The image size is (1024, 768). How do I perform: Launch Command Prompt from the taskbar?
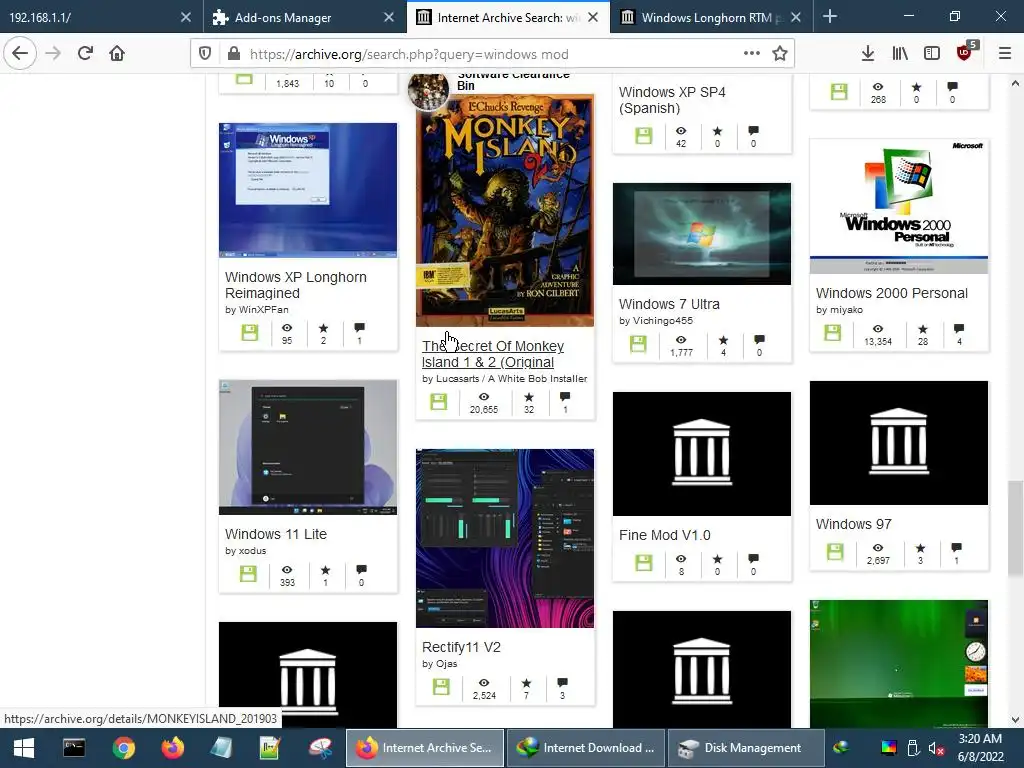click(x=74, y=748)
